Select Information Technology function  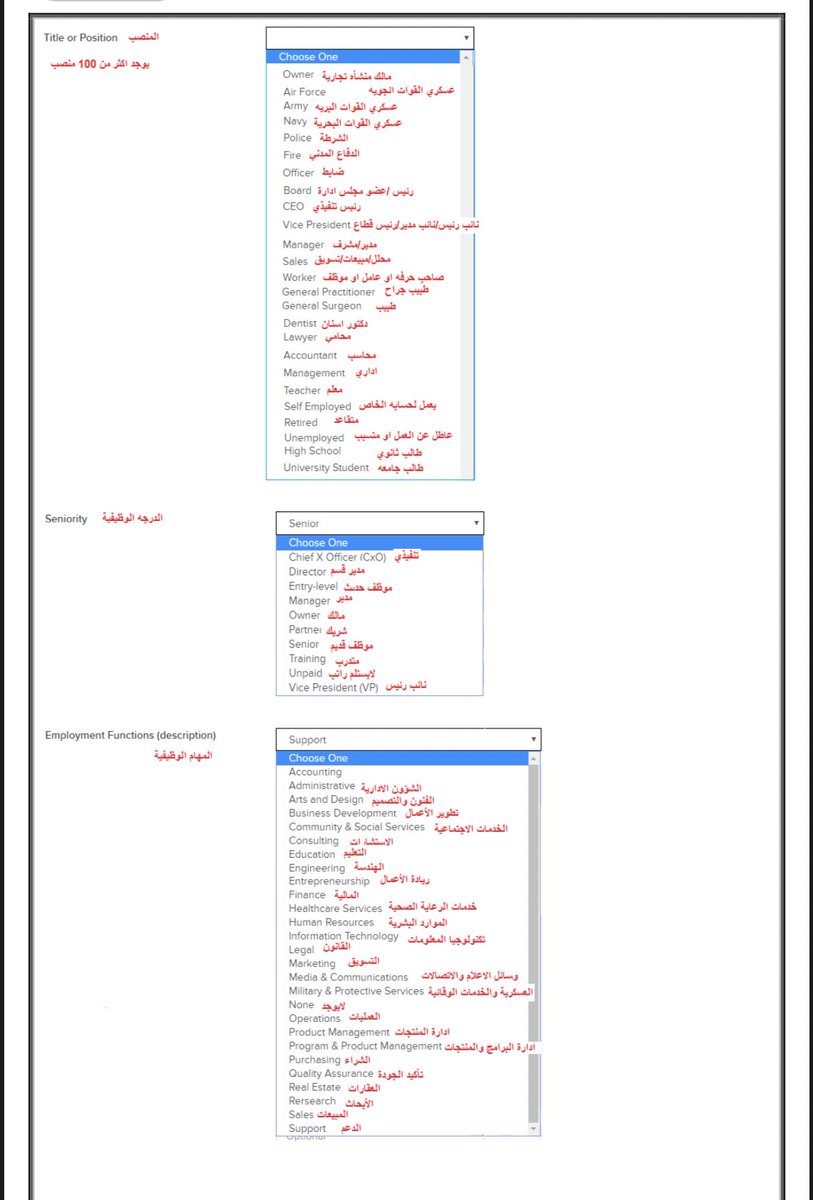(344, 936)
